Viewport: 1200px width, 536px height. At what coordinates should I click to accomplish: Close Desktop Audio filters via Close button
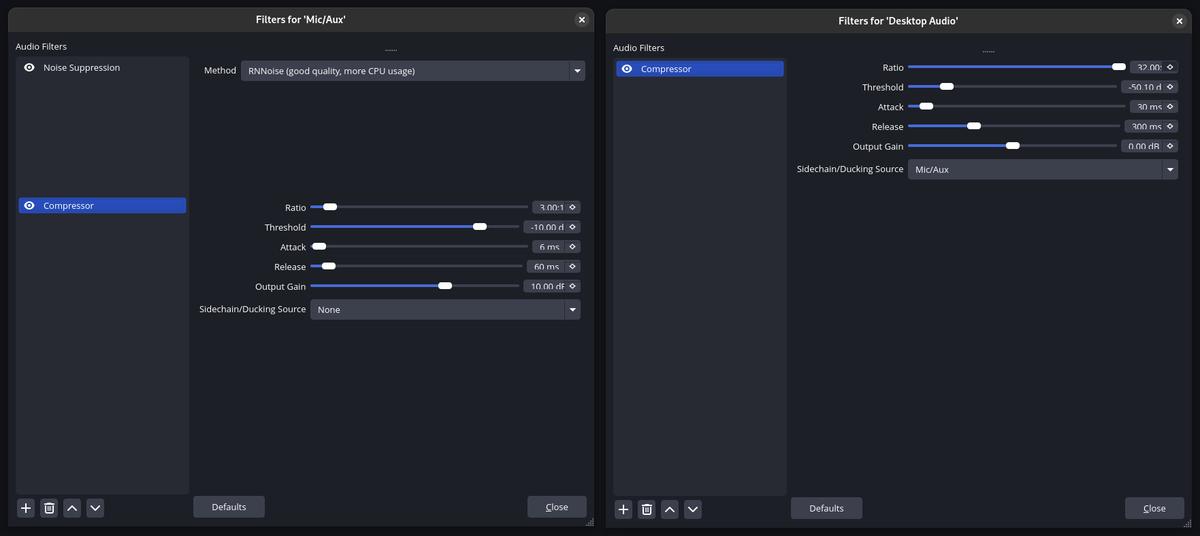click(x=1154, y=508)
